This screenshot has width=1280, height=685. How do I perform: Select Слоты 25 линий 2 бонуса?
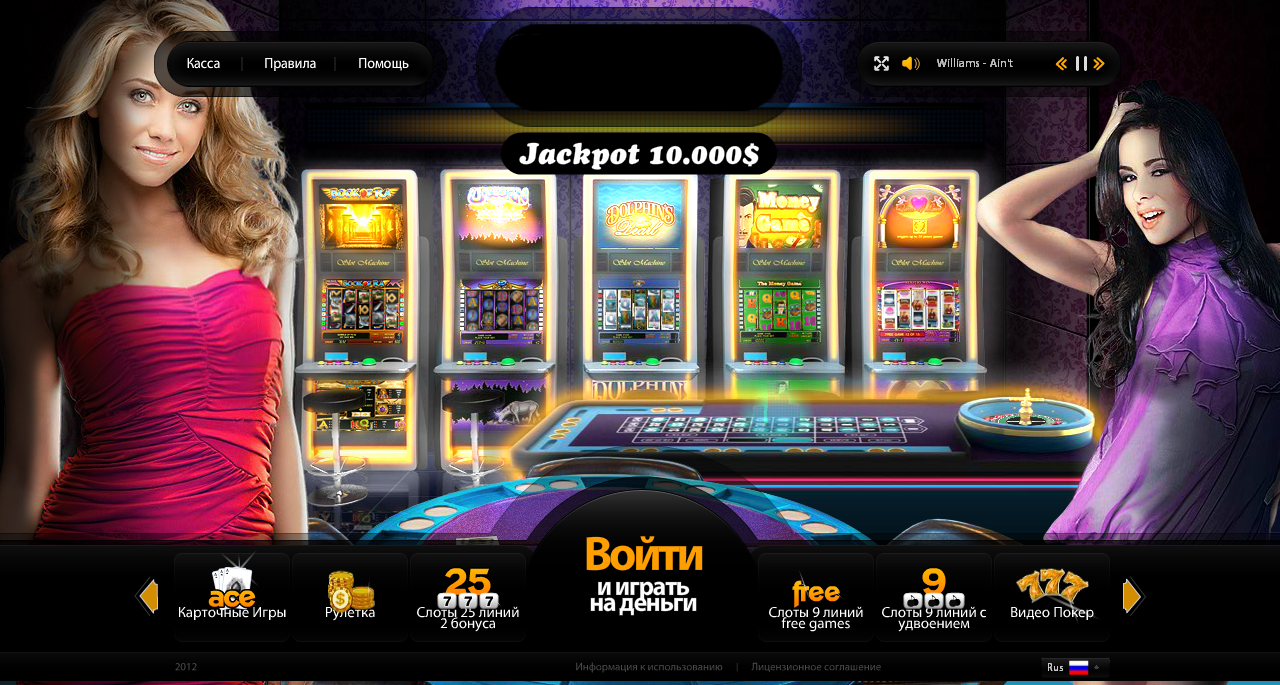[468, 597]
